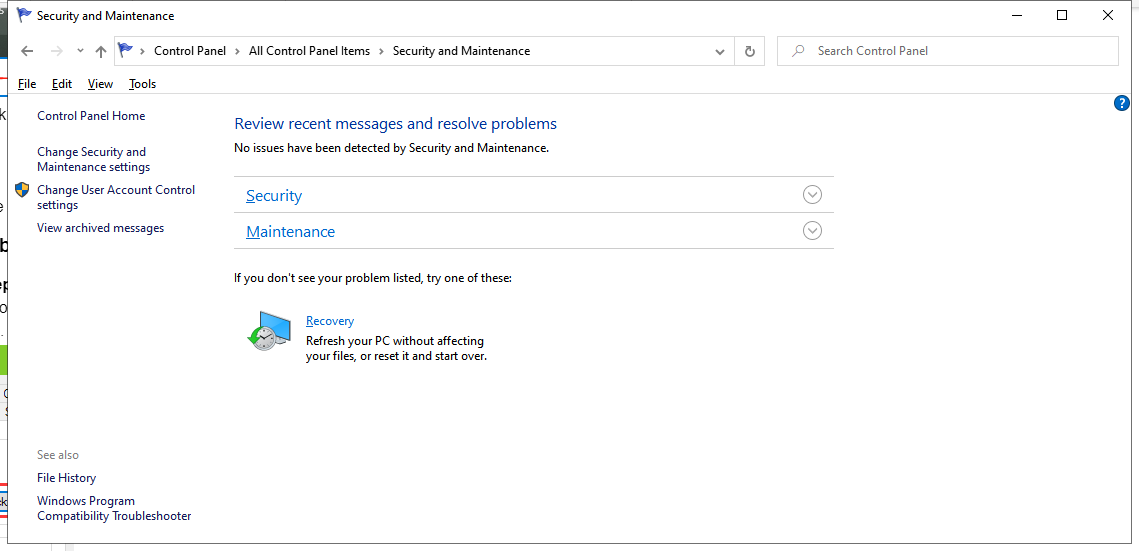Refresh the Security and Maintenance page

point(750,52)
